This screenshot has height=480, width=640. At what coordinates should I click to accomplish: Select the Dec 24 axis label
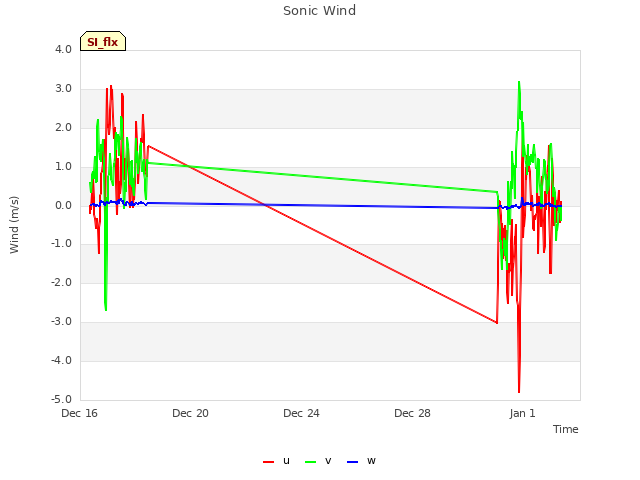coord(301,413)
